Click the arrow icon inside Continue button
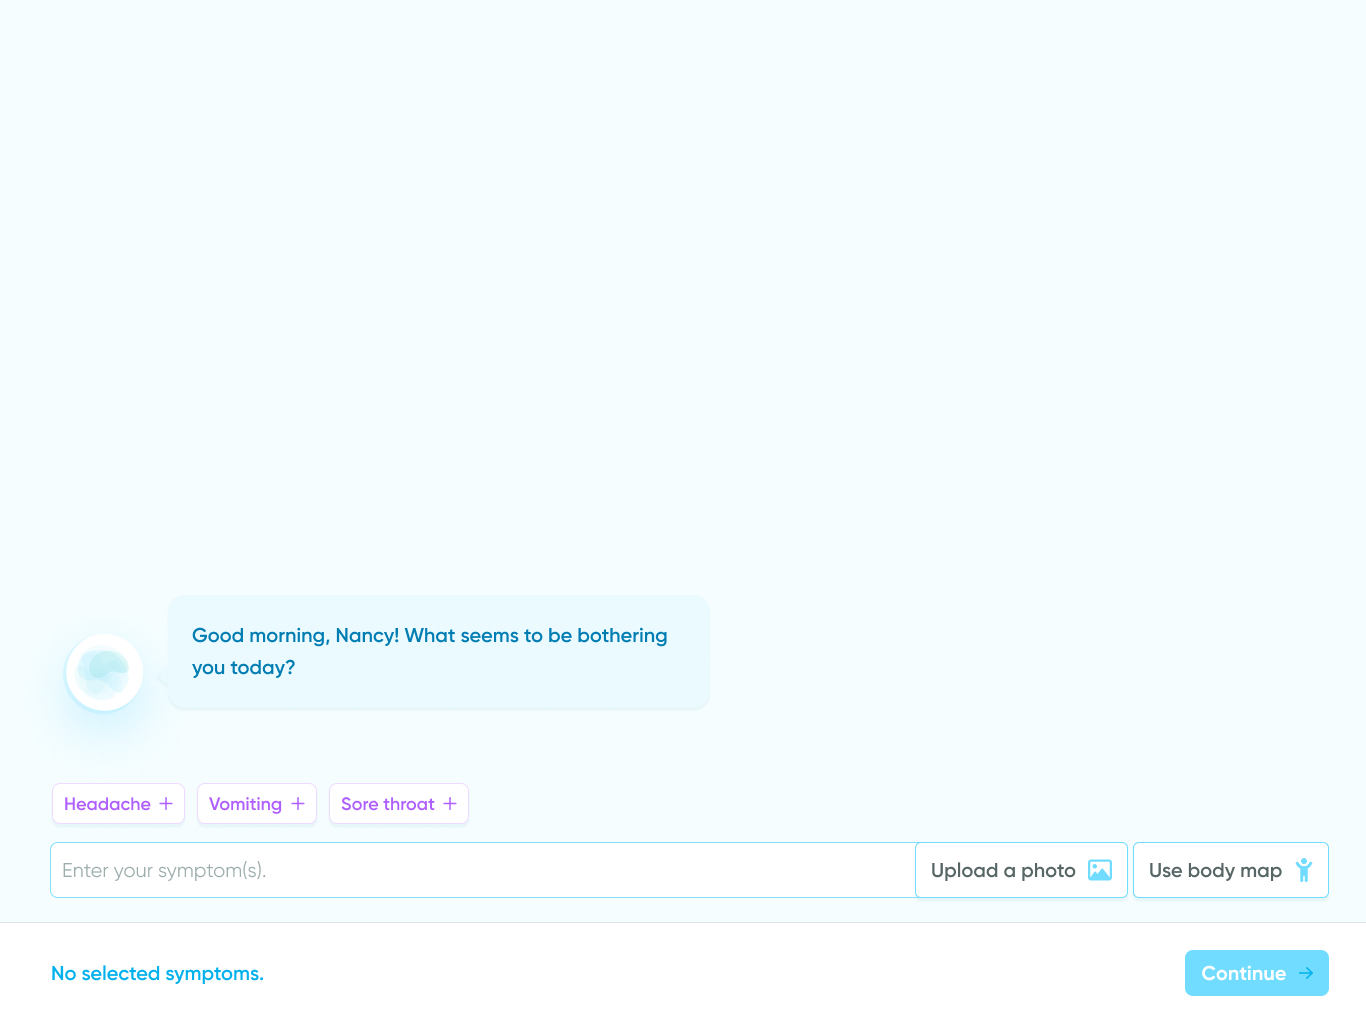The image size is (1366, 1024). point(1305,972)
